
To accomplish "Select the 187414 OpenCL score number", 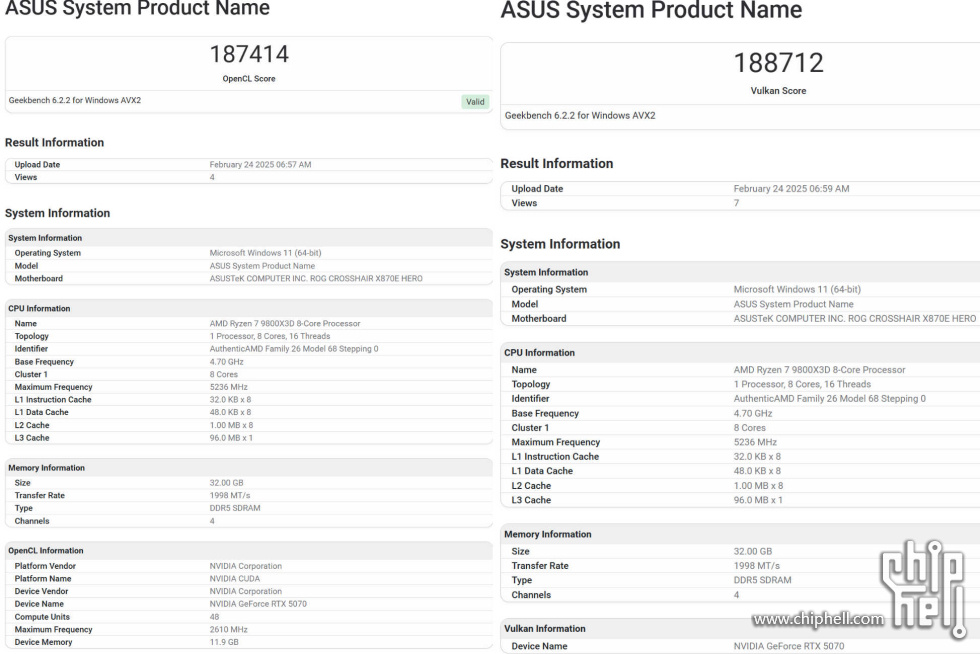I will [x=249, y=54].
